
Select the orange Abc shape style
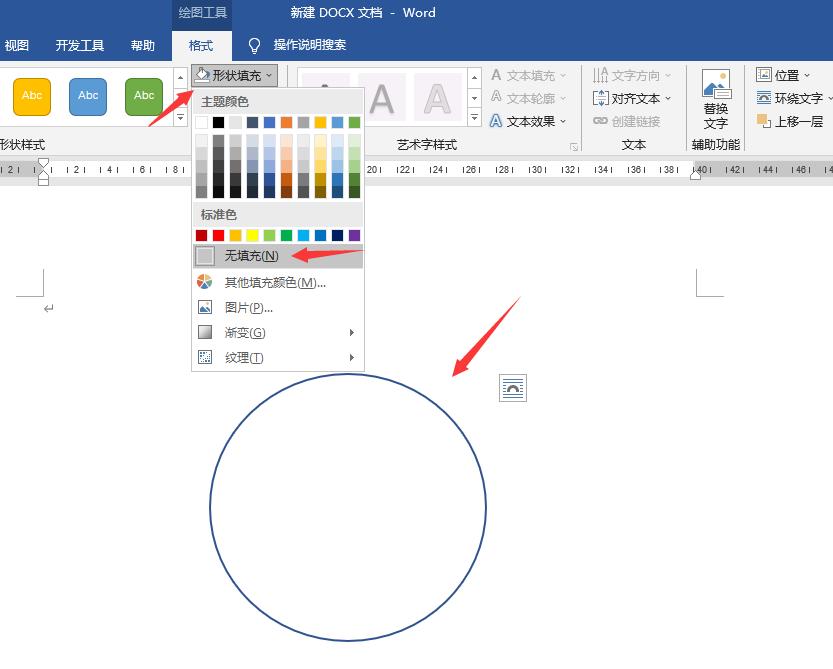pos(31,97)
